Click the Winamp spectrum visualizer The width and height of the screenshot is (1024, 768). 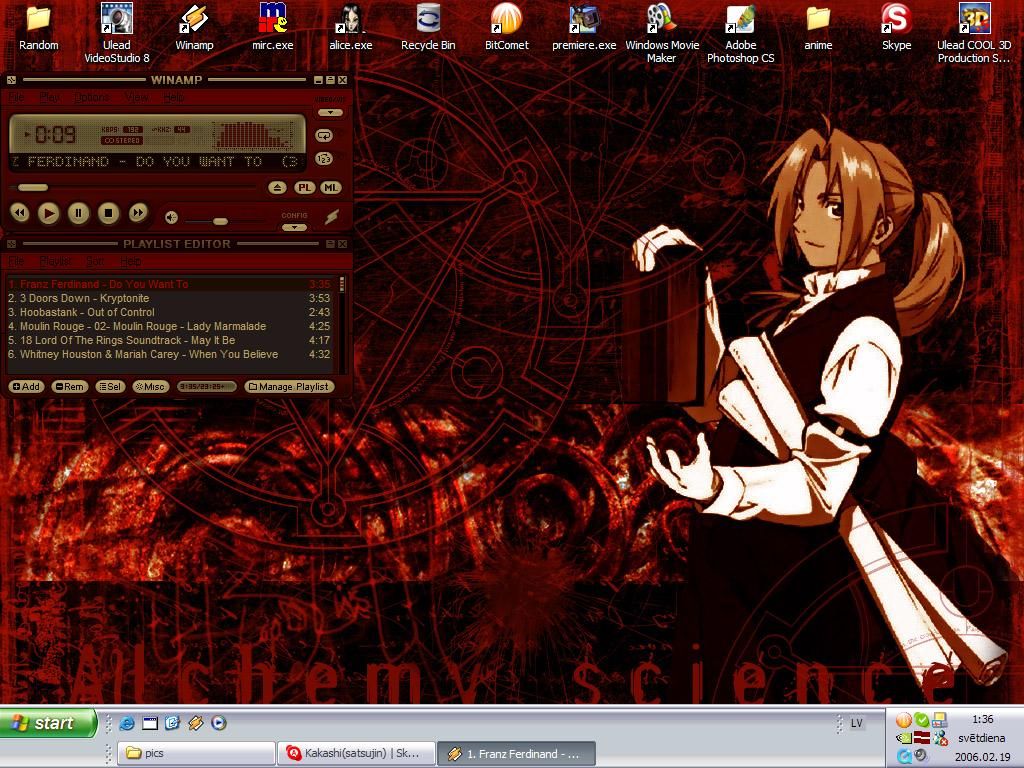[253, 136]
